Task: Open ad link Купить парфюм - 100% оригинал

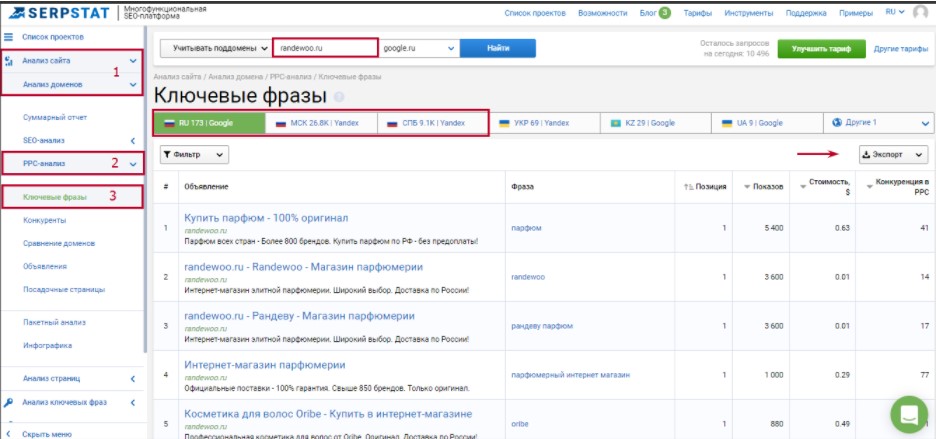Action: tap(266, 218)
